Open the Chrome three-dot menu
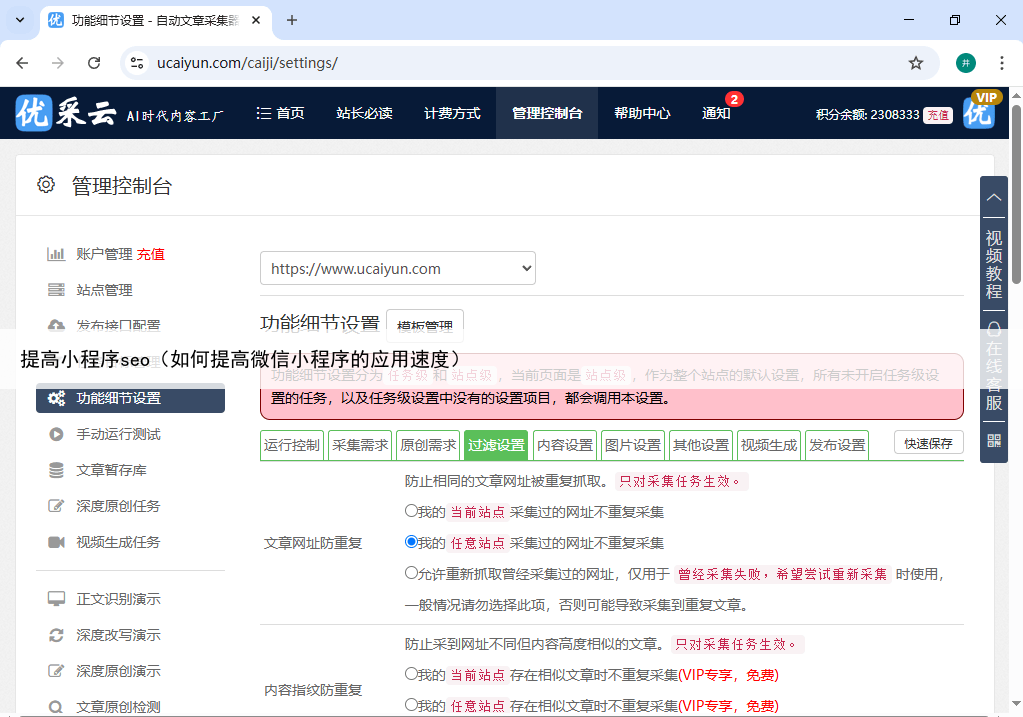 [1001, 63]
